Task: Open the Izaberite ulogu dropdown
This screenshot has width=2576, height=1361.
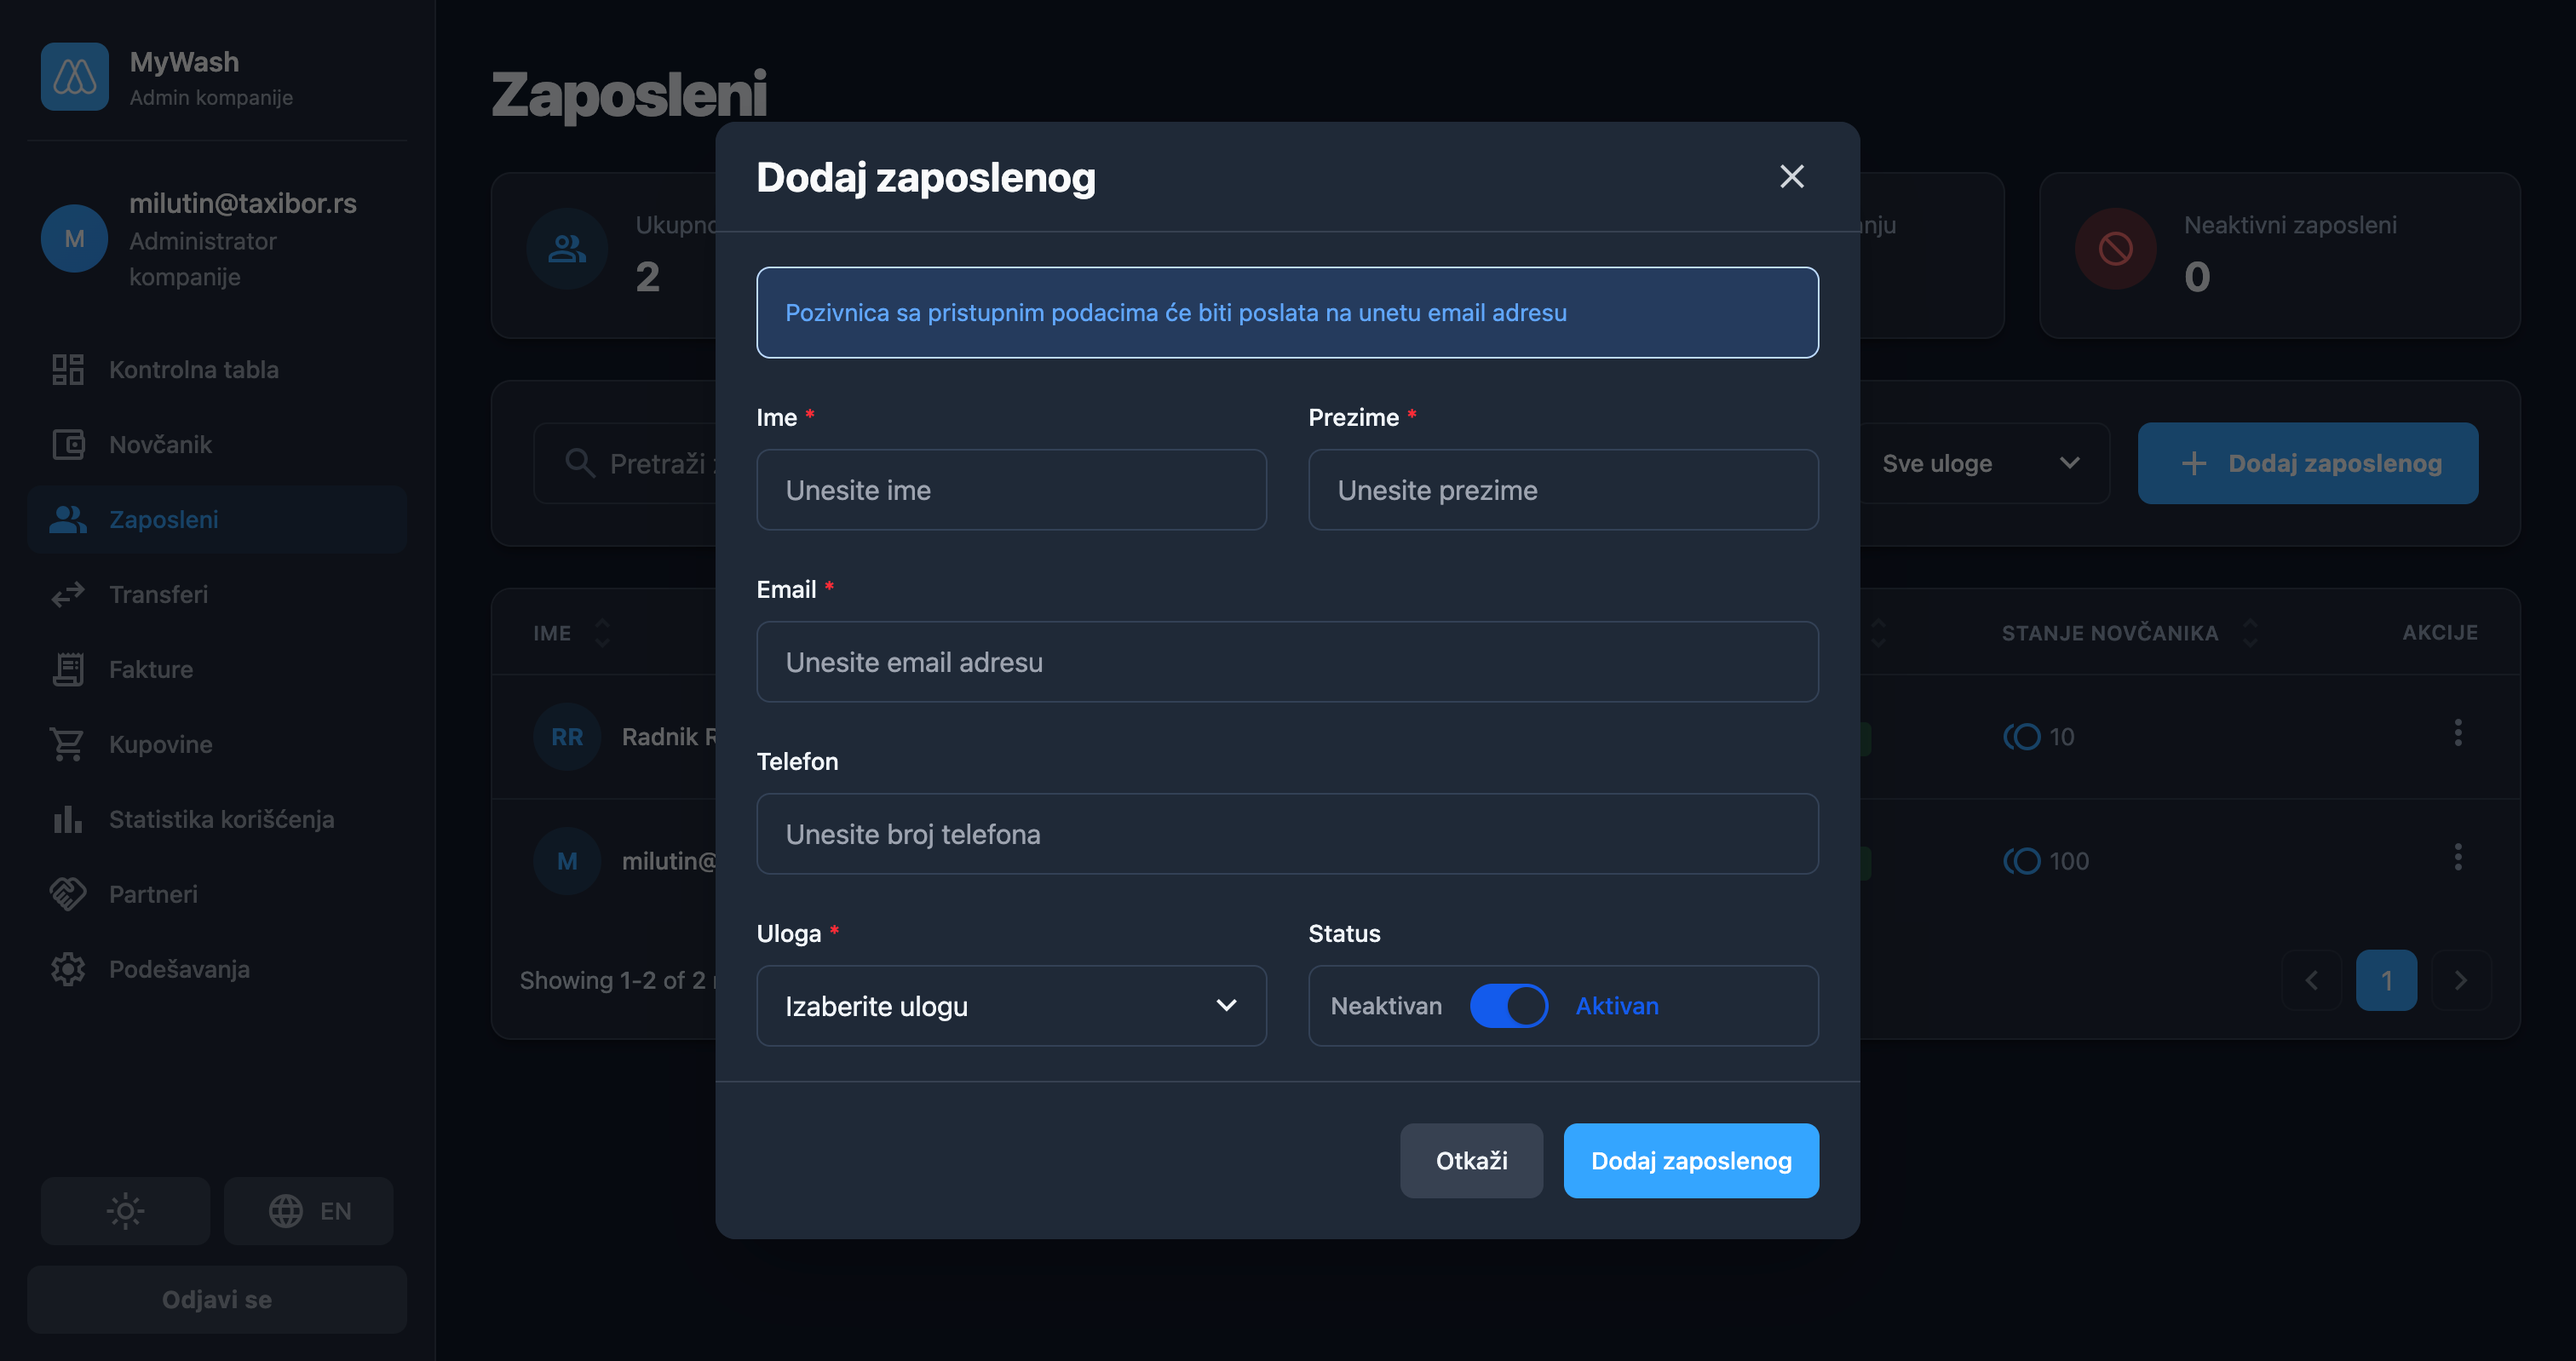Action: 1011,1006
